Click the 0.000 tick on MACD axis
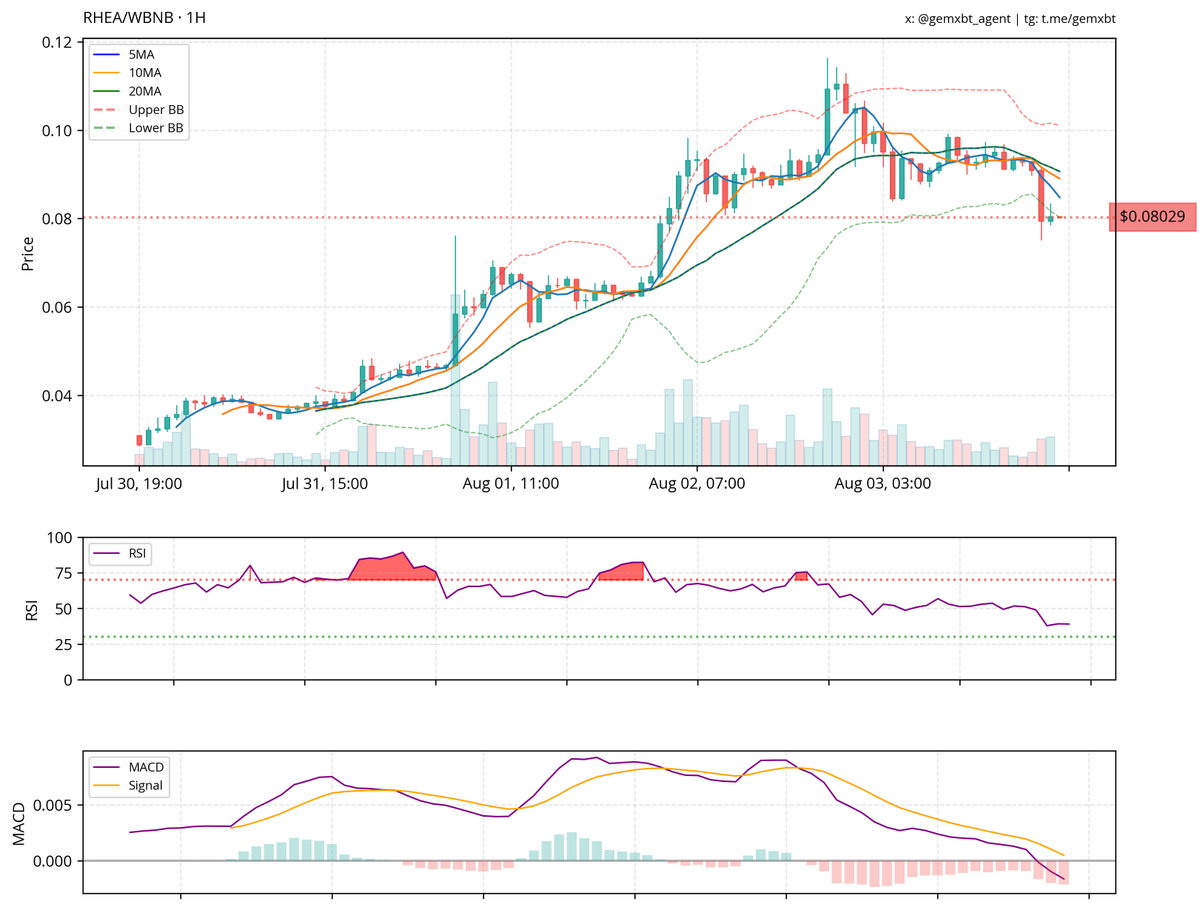Image resolution: width=1200 pixels, height=910 pixels. (54, 861)
